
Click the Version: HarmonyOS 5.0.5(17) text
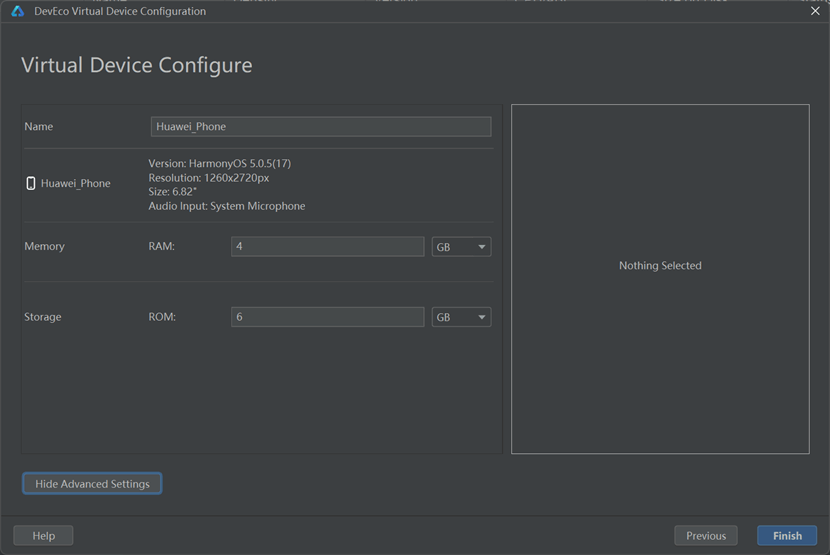pos(220,163)
